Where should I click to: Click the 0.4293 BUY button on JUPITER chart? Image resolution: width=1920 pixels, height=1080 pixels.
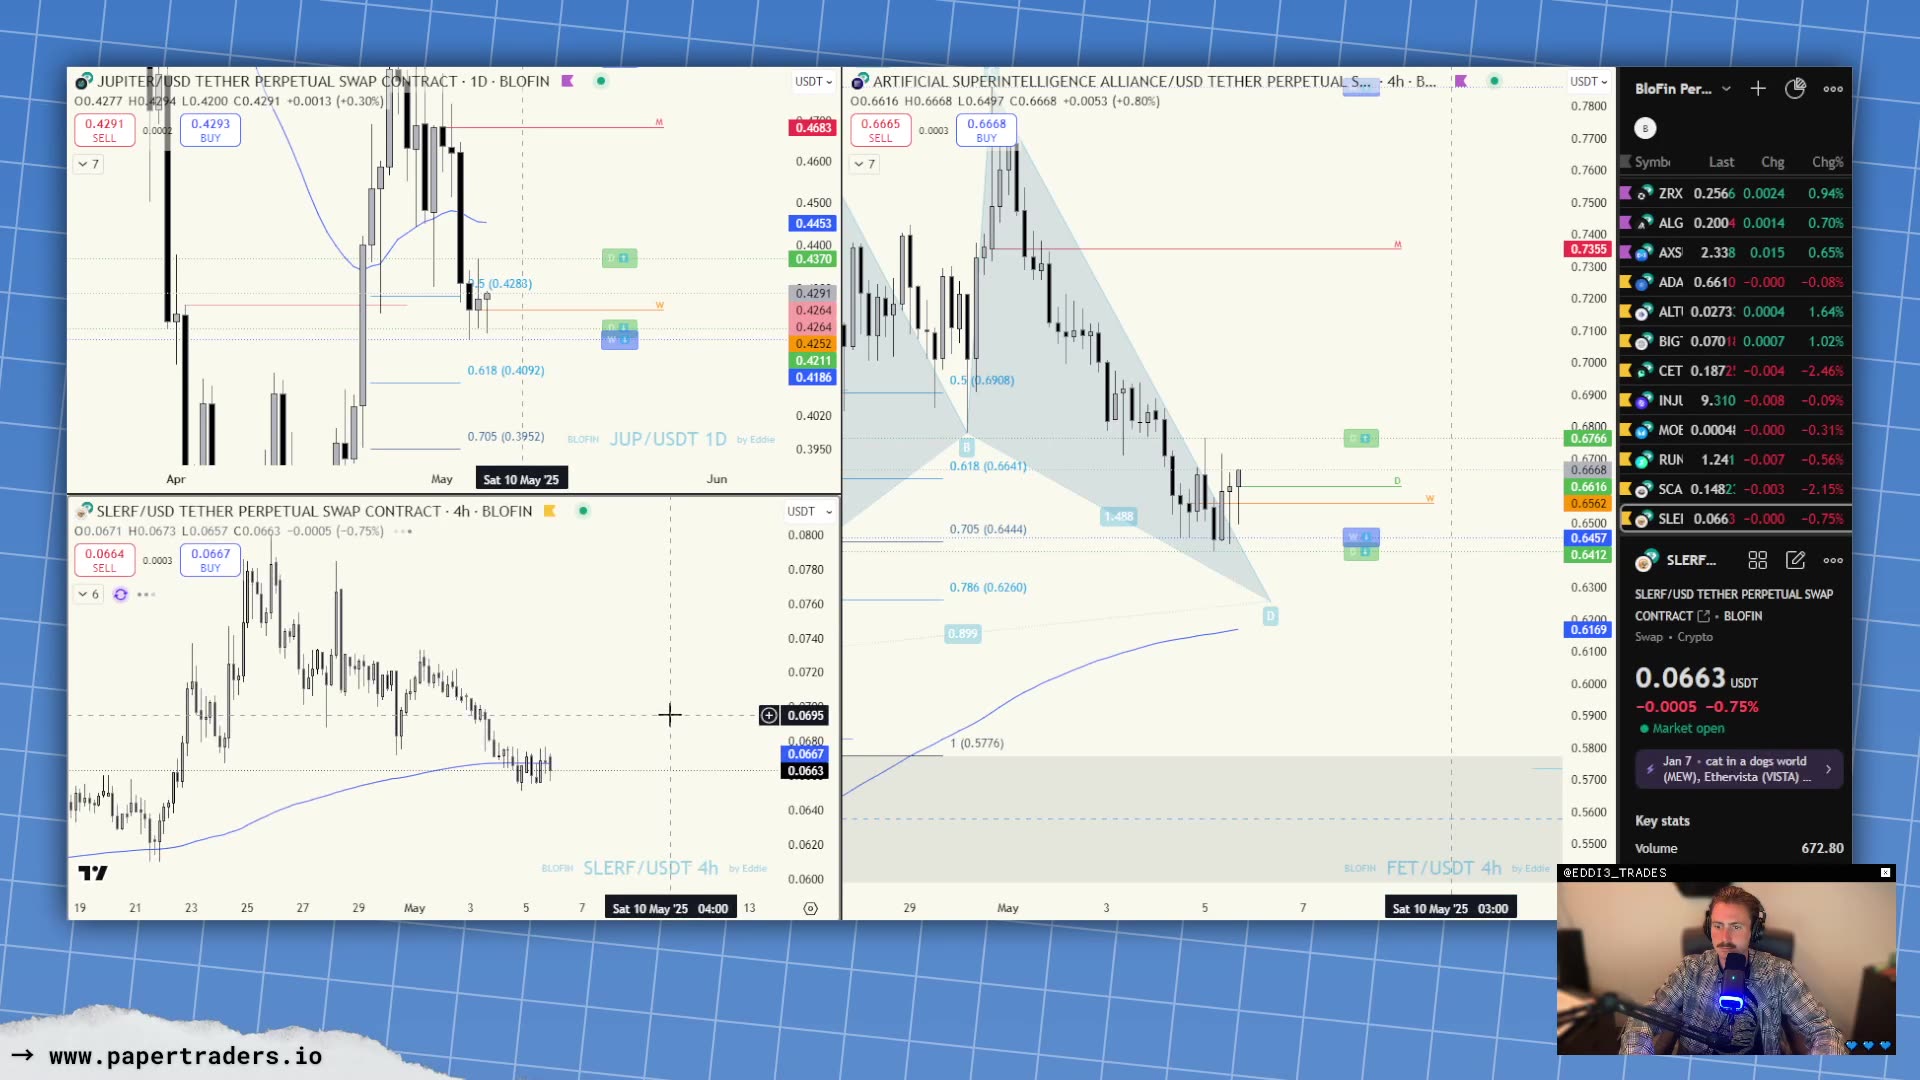point(210,130)
